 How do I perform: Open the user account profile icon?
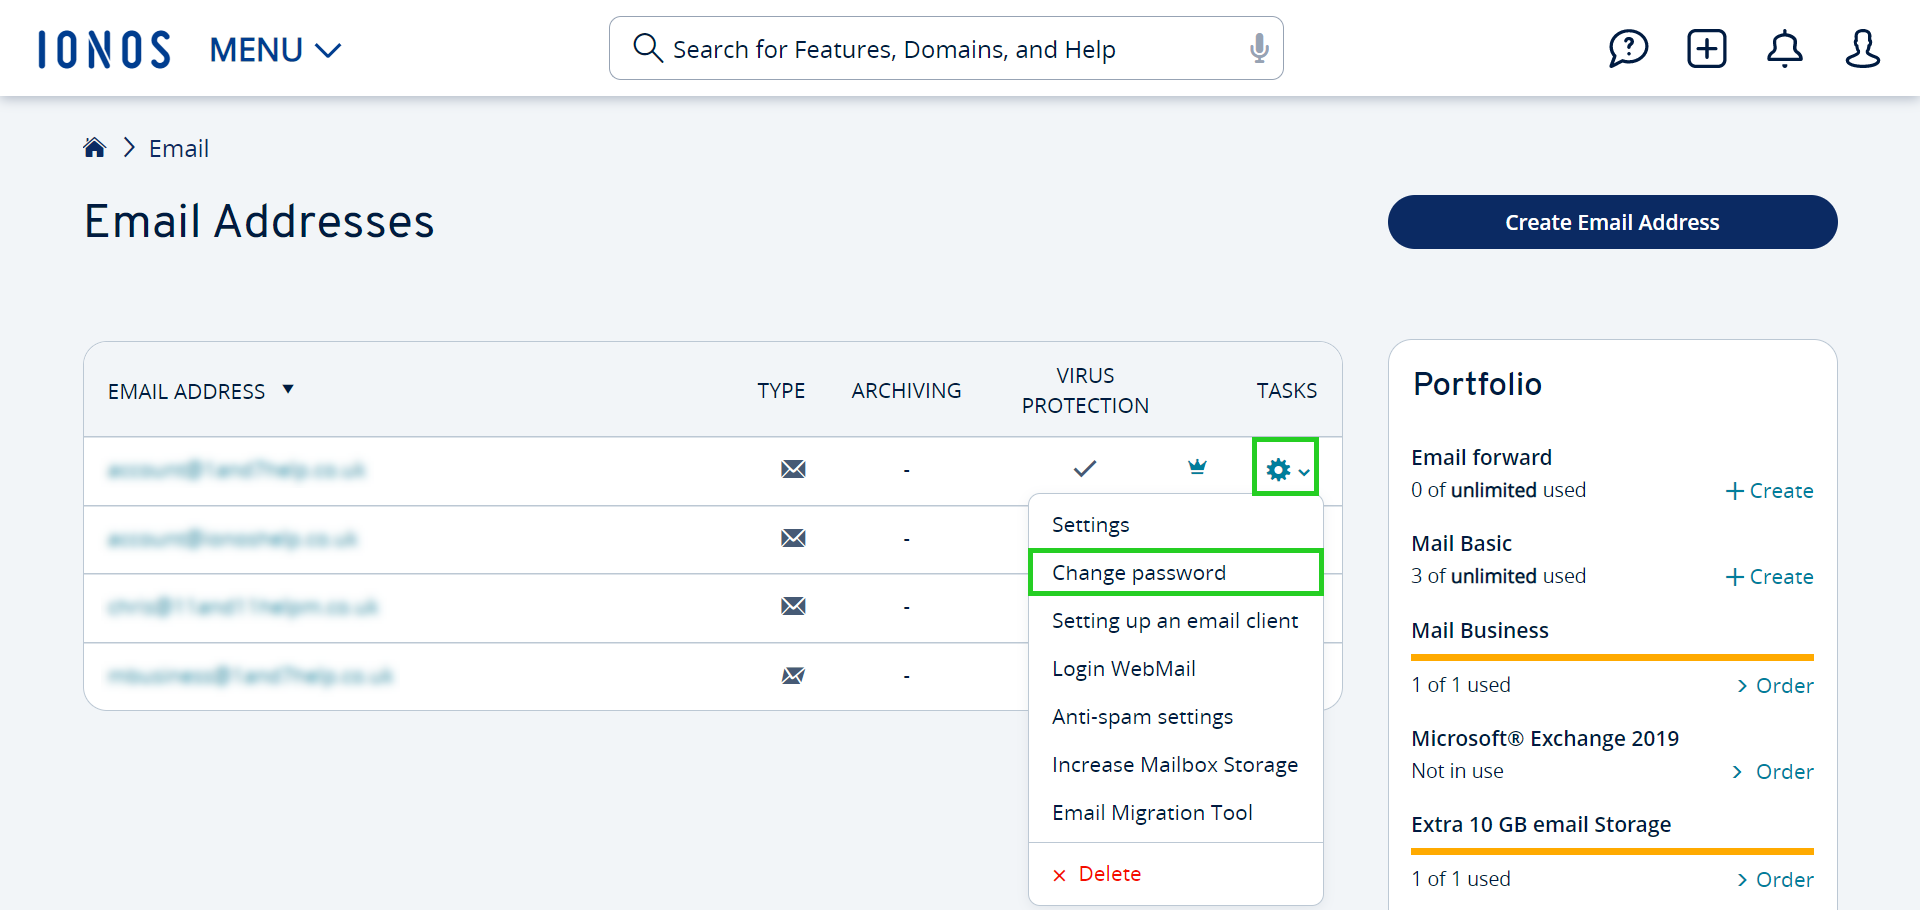pos(1862,48)
